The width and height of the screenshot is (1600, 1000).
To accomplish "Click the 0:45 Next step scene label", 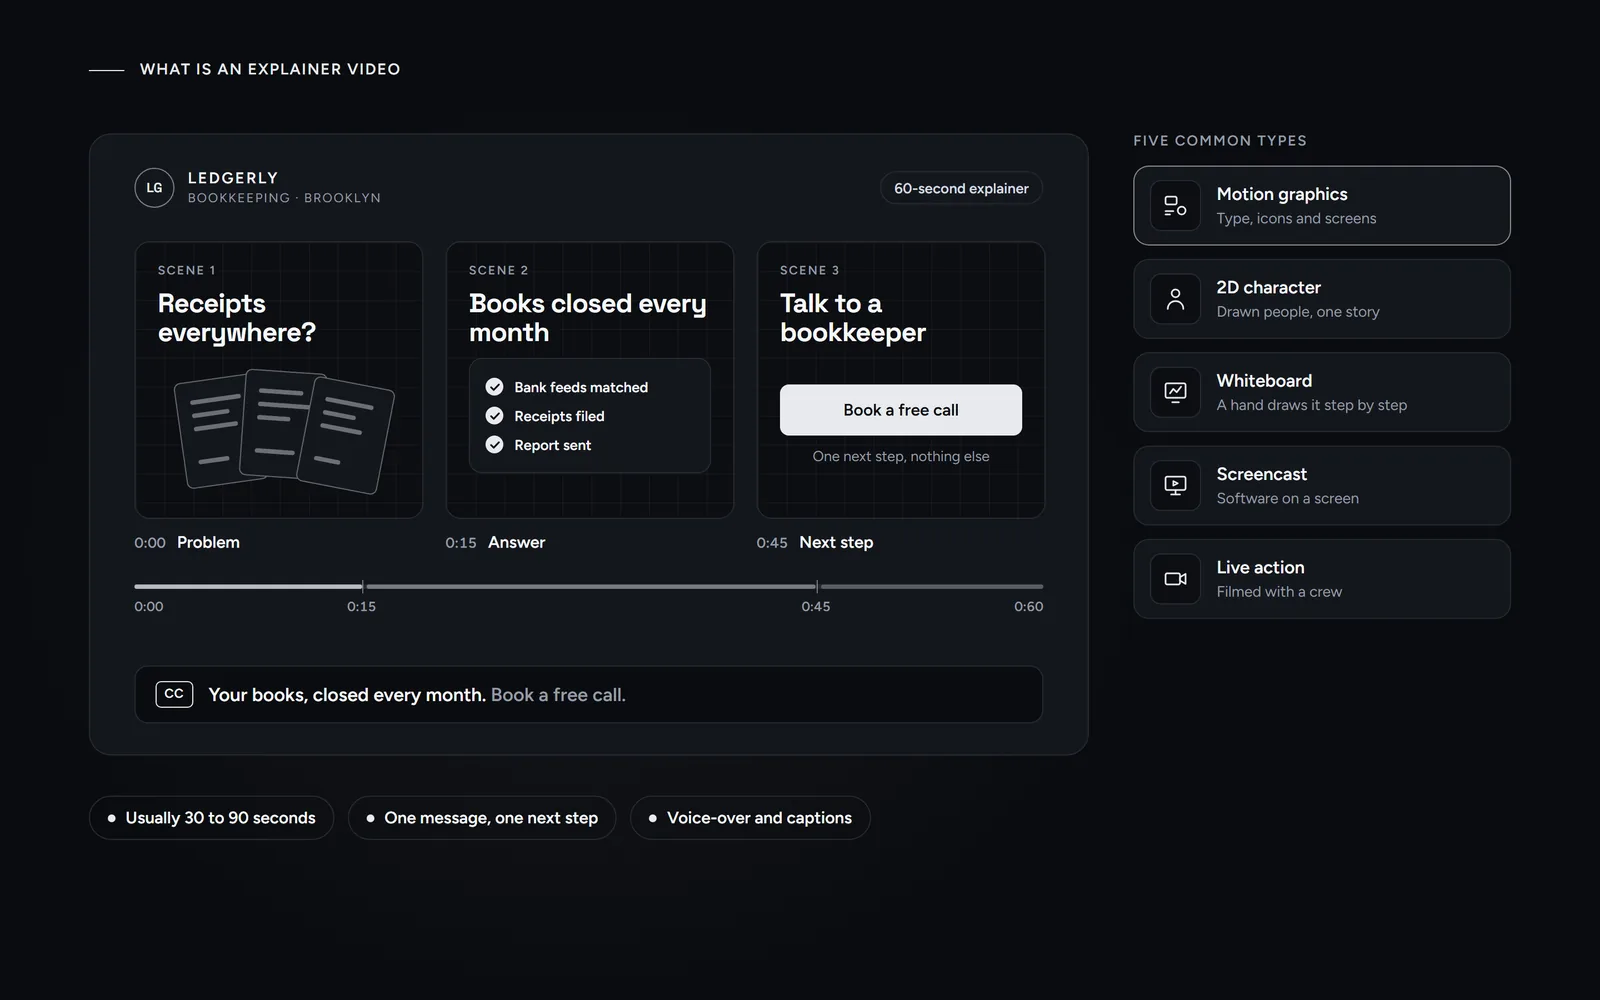I will 815,543.
